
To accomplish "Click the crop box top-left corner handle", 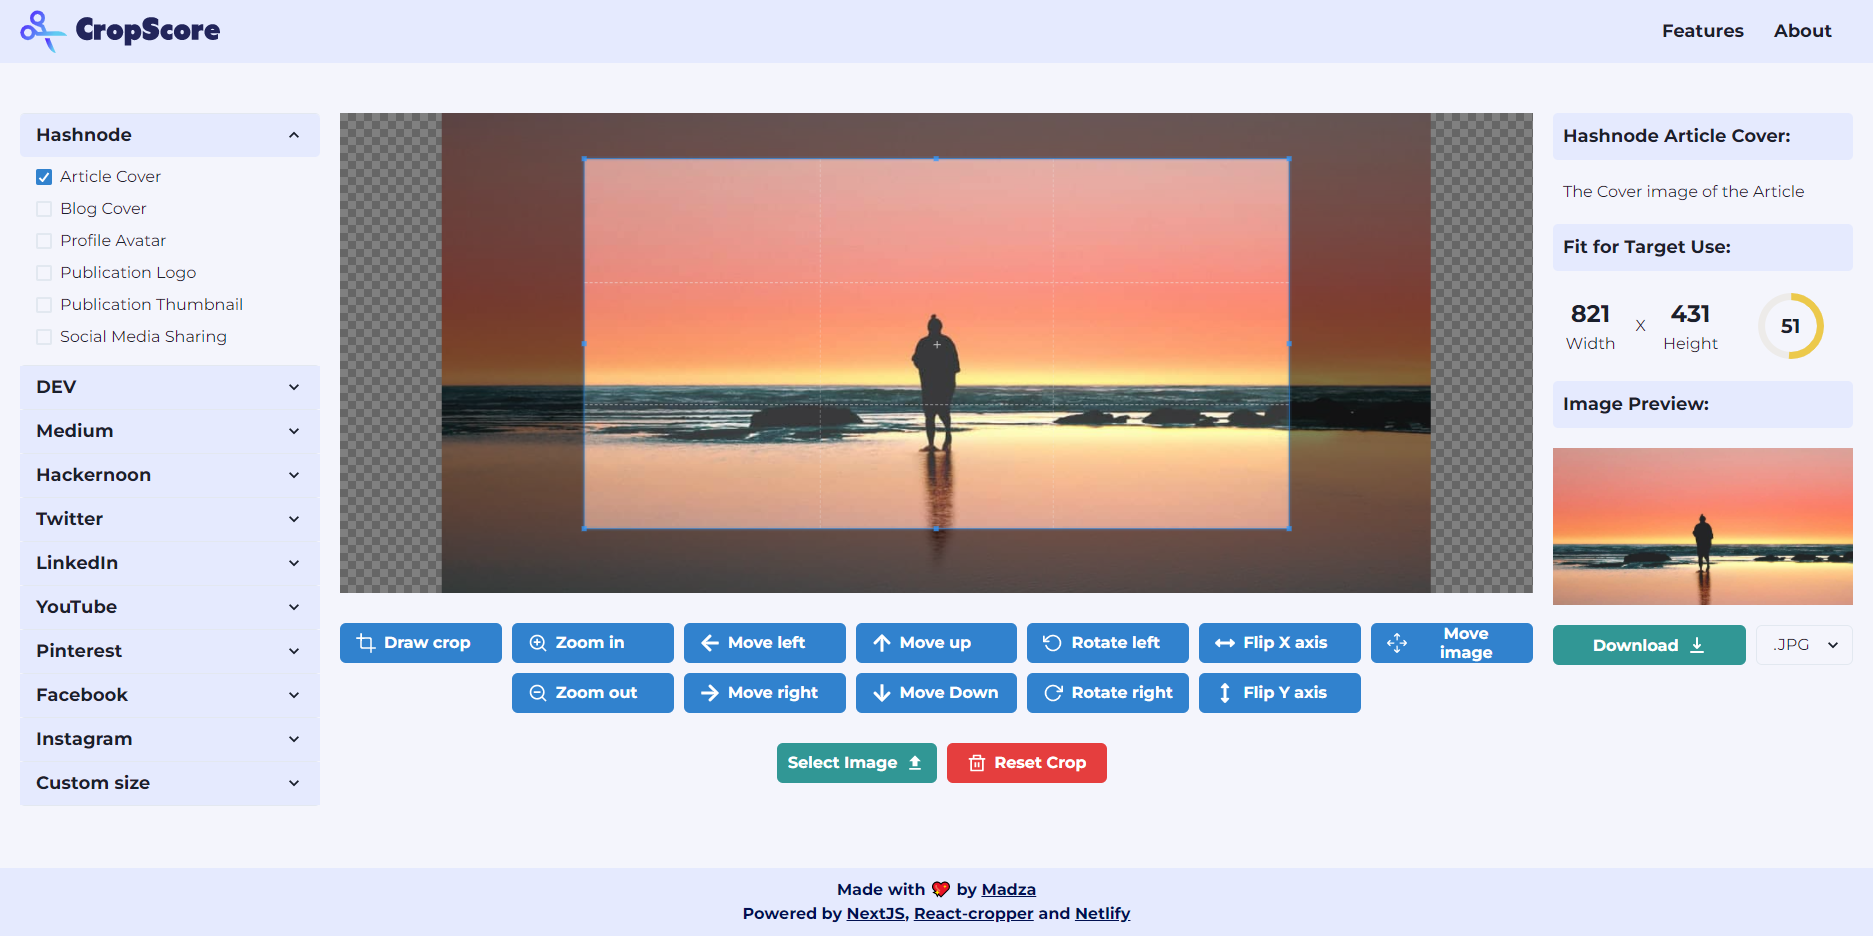I will (584, 159).
